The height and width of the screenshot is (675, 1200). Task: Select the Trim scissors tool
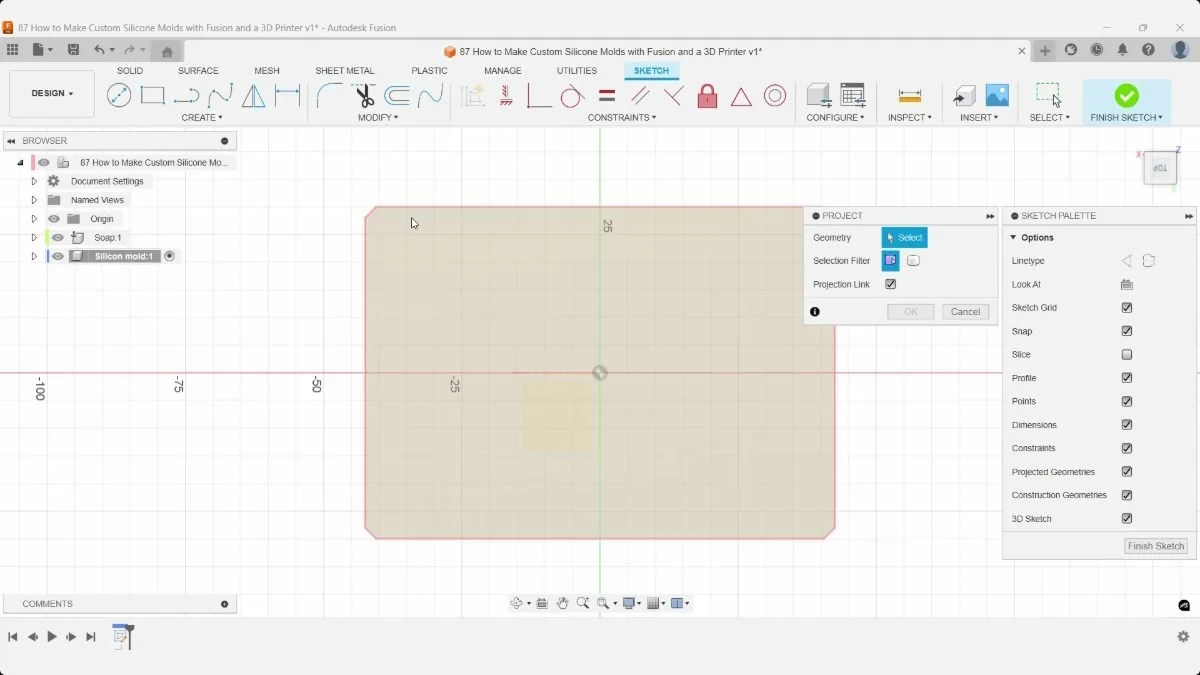click(x=364, y=95)
